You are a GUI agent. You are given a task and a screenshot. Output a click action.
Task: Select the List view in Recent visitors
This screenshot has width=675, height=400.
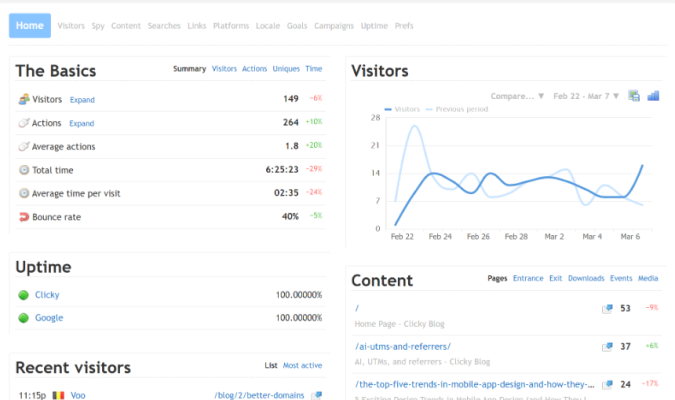tap(271, 366)
